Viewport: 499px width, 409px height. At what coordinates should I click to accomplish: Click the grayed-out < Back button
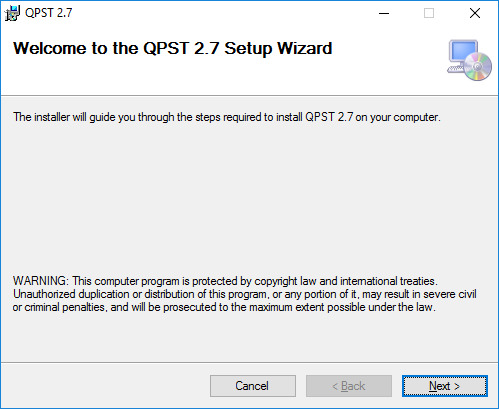349,386
